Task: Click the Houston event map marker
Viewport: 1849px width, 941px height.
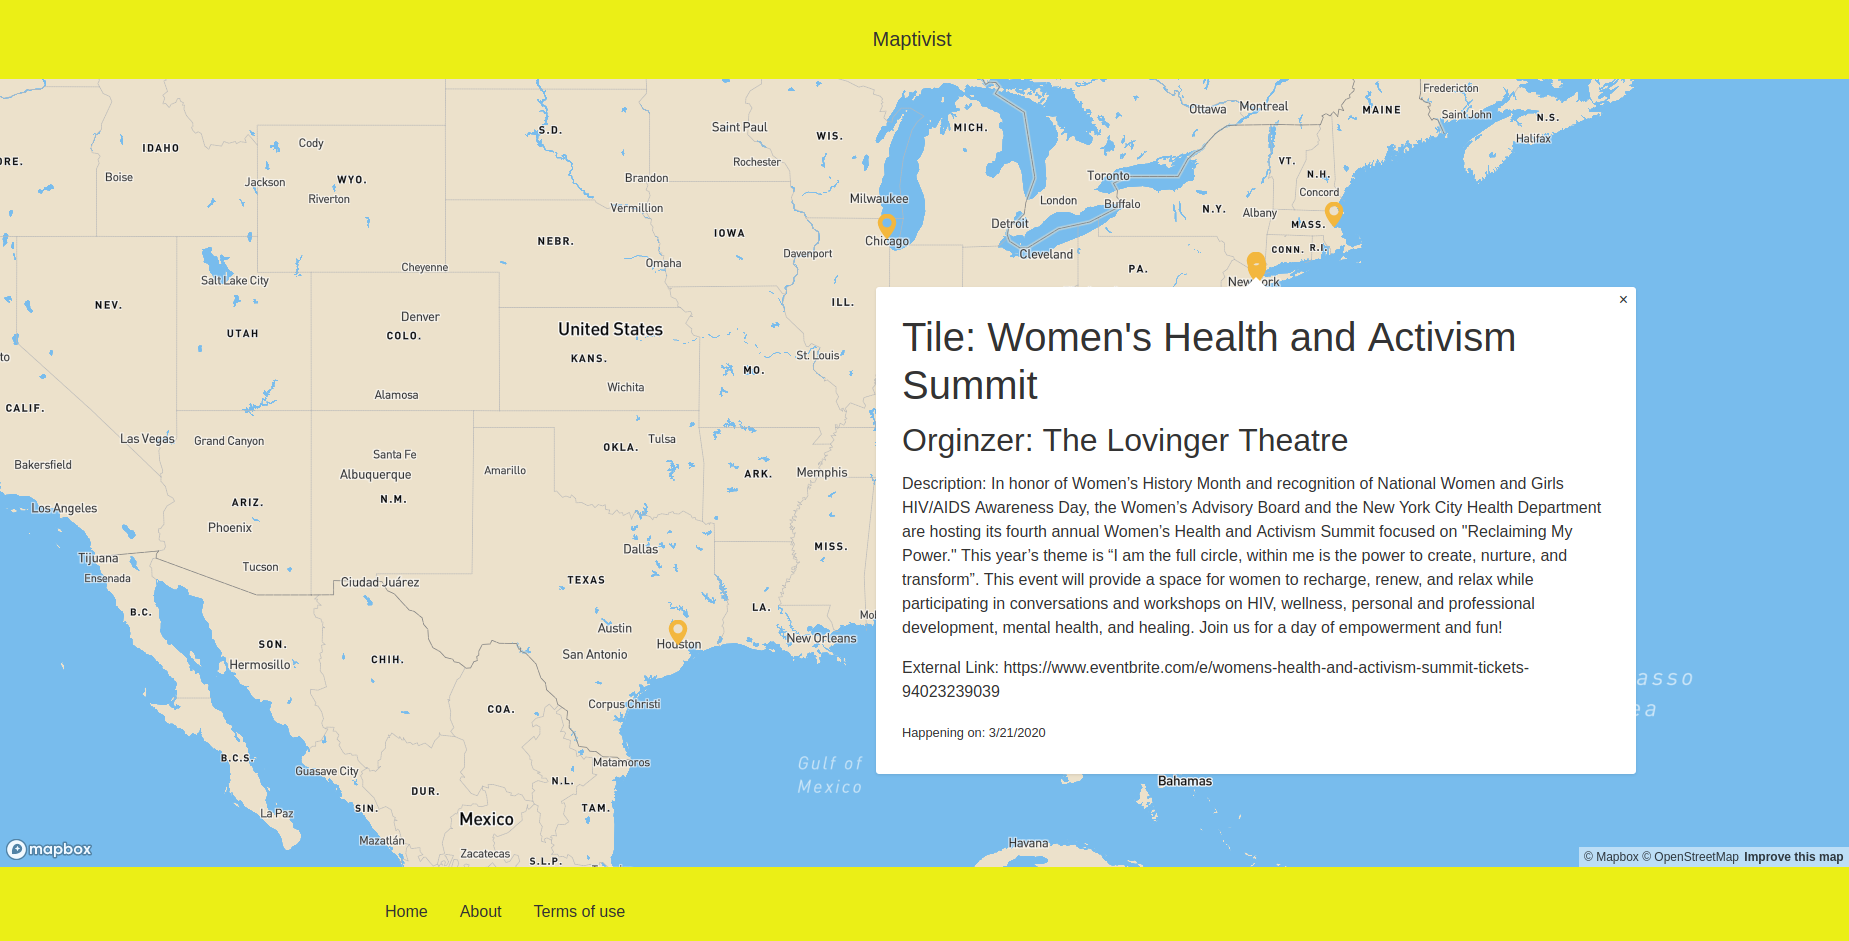Action: 678,631
